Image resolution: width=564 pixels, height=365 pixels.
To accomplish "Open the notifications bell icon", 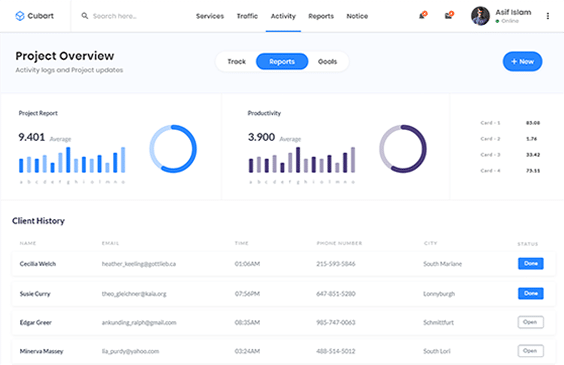I will (422, 15).
